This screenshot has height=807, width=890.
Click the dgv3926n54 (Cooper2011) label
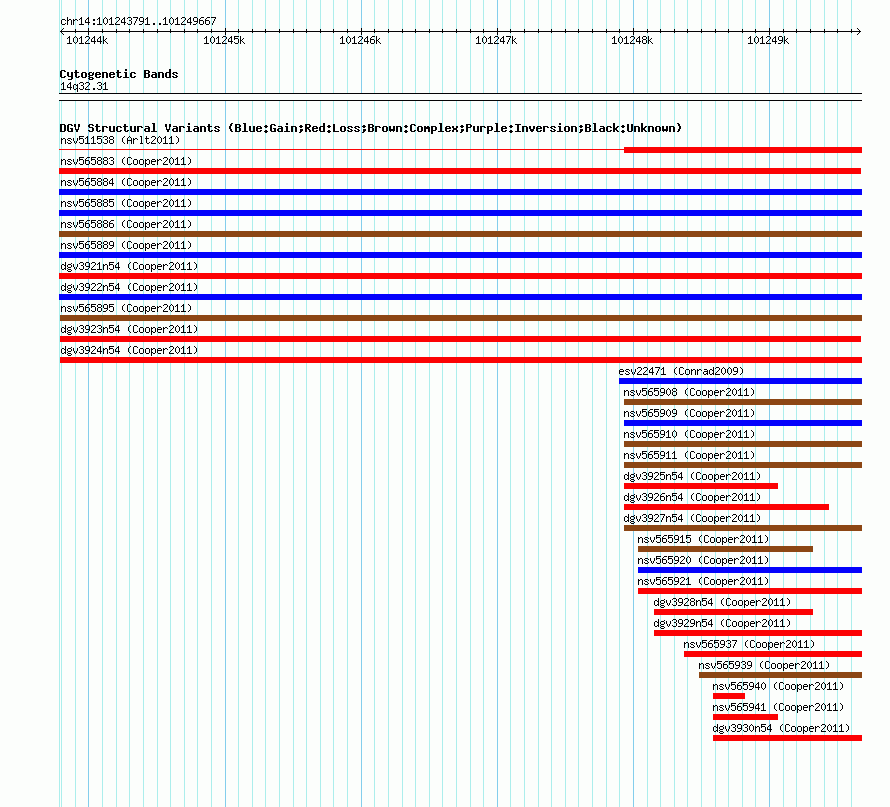[692, 497]
